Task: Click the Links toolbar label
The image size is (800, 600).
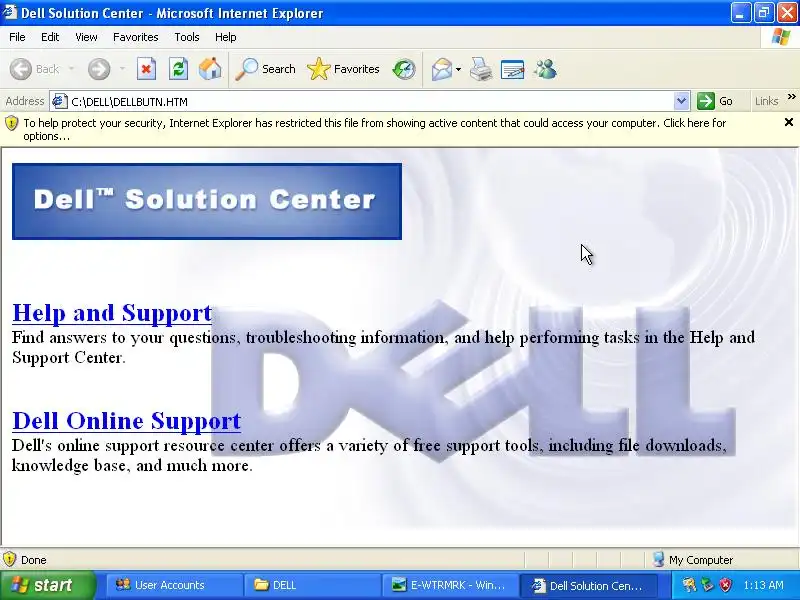Action: click(x=766, y=102)
